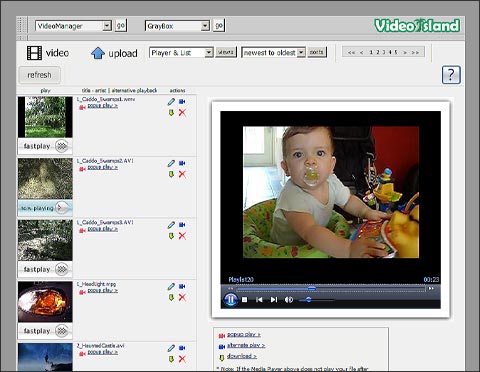Skip to the next track in the player
This screenshot has width=480, height=372.
click(274, 300)
